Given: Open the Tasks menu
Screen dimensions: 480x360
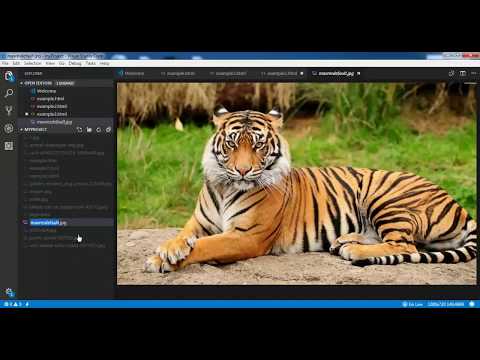Looking at the screenshot, I should coord(91,63).
